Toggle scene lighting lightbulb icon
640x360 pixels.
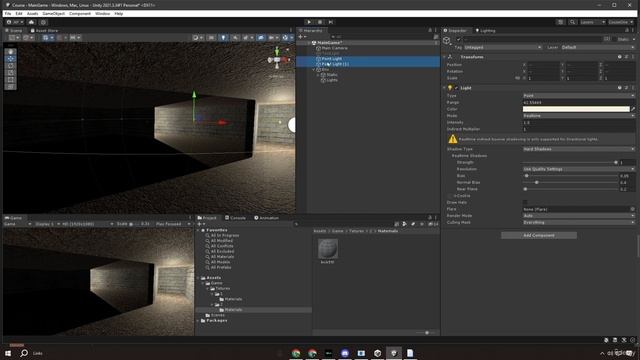(x=223, y=38)
